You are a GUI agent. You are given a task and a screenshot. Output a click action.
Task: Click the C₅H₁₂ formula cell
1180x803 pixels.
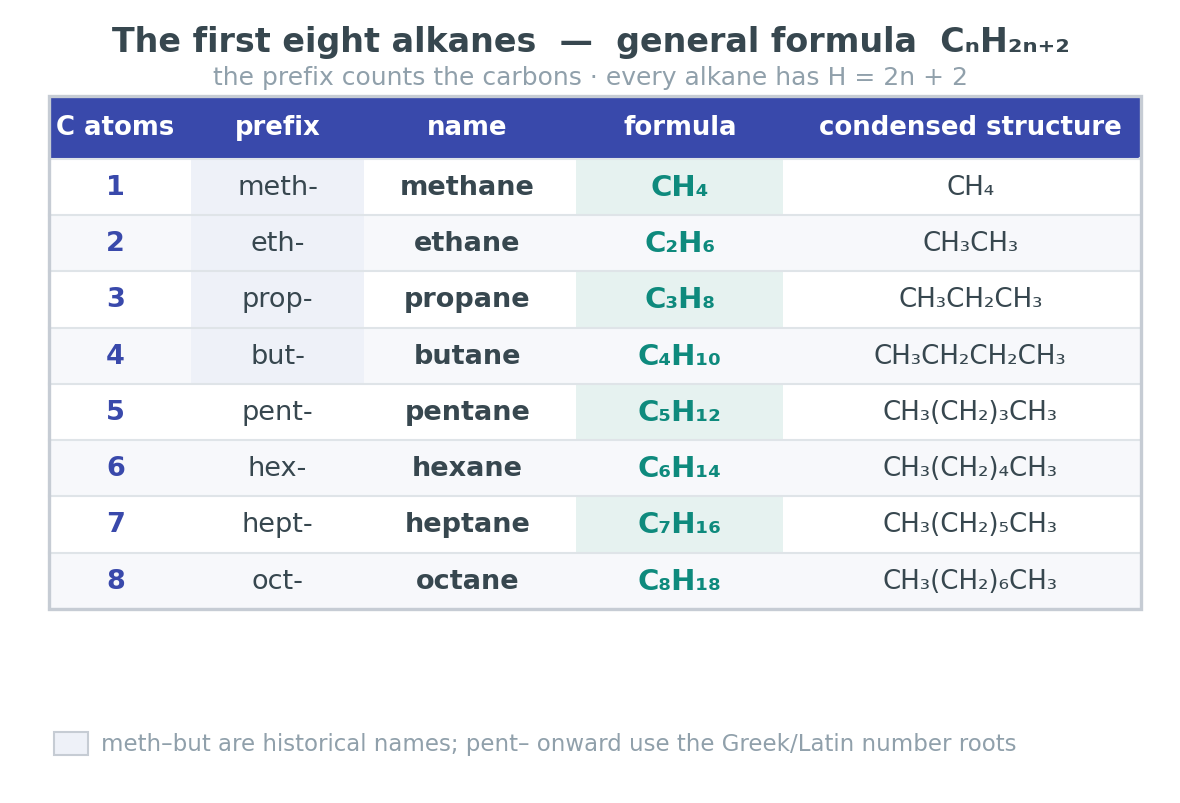[680, 412]
